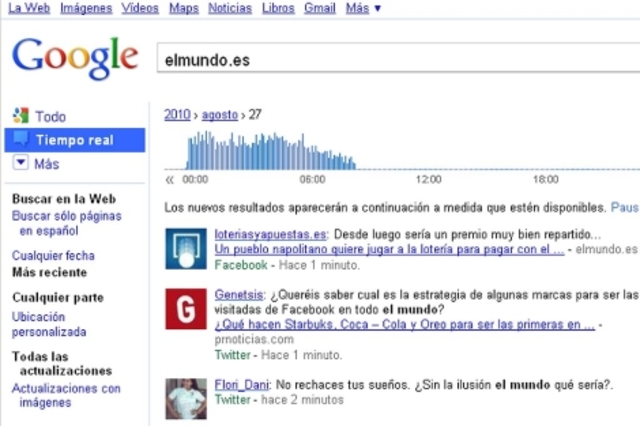Click Twitter source label under Flori_Dani post

(x=233, y=399)
